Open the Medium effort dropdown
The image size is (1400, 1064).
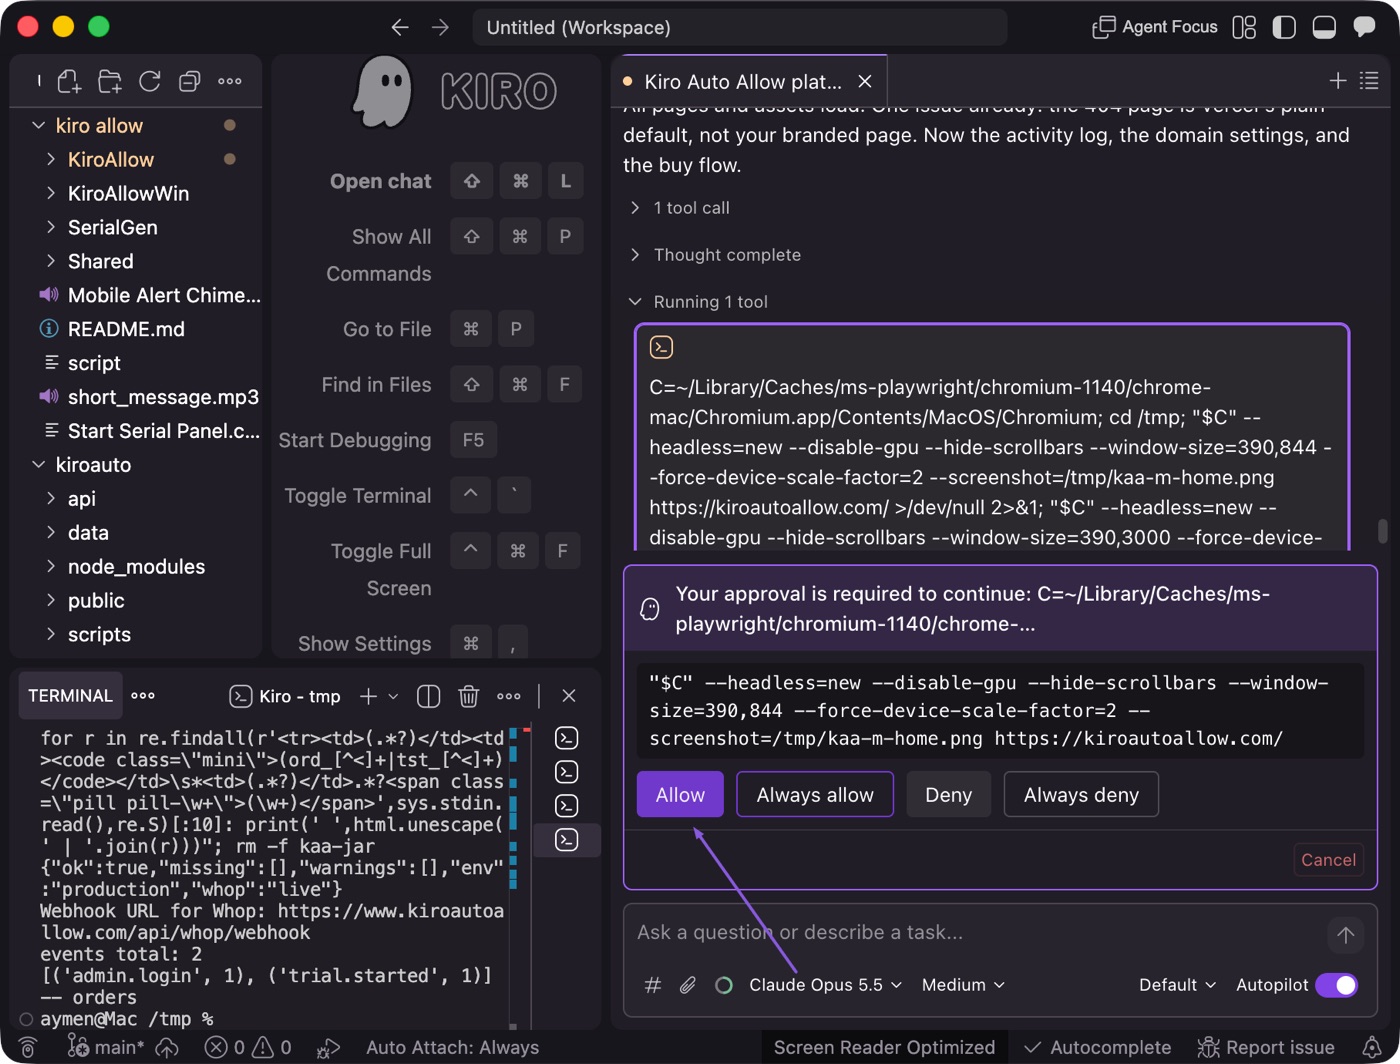click(963, 985)
